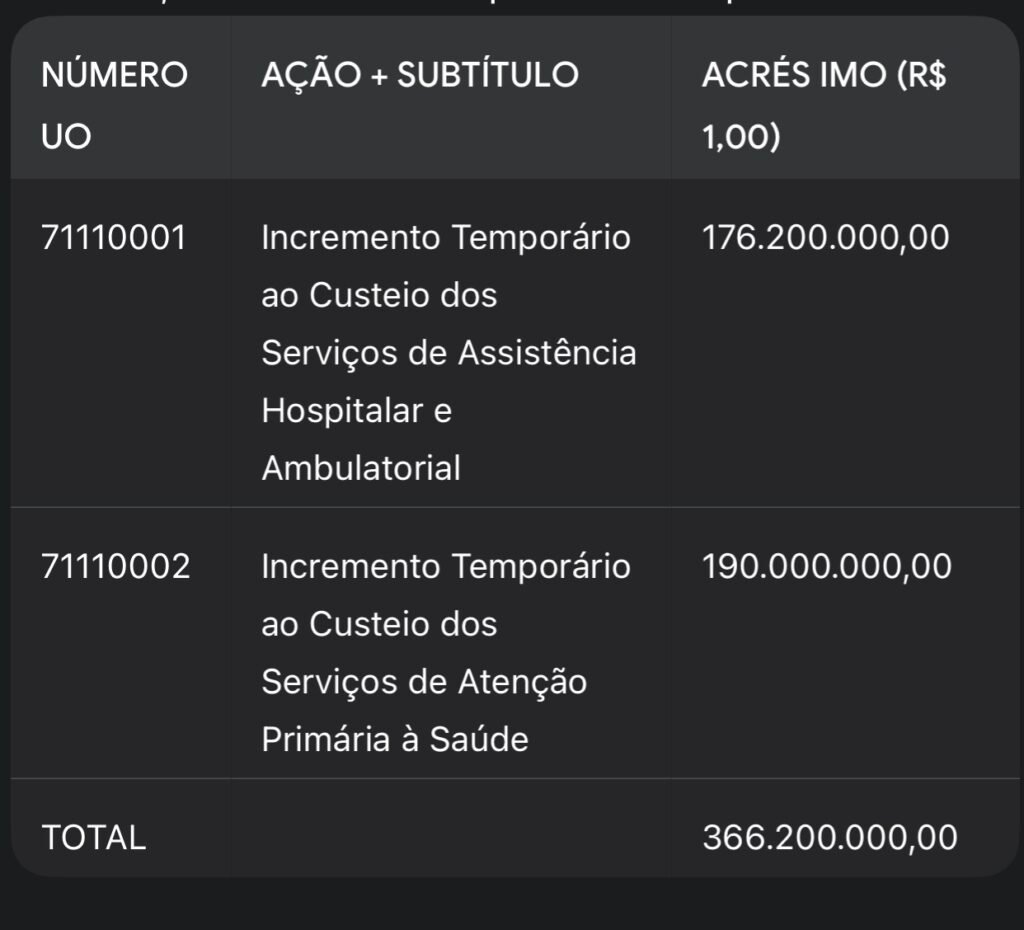Click the word Ambulatorial in first row
Screen dimensions: 1024x930
point(361,468)
